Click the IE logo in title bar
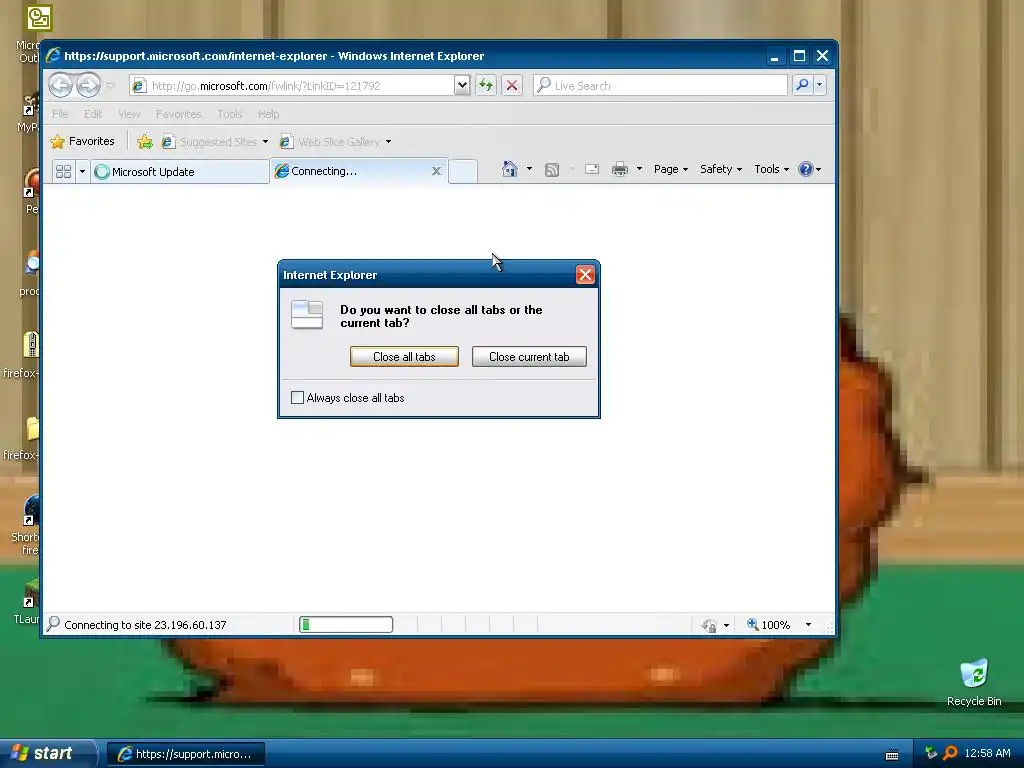Viewport: 1024px width, 768px height. click(53, 56)
